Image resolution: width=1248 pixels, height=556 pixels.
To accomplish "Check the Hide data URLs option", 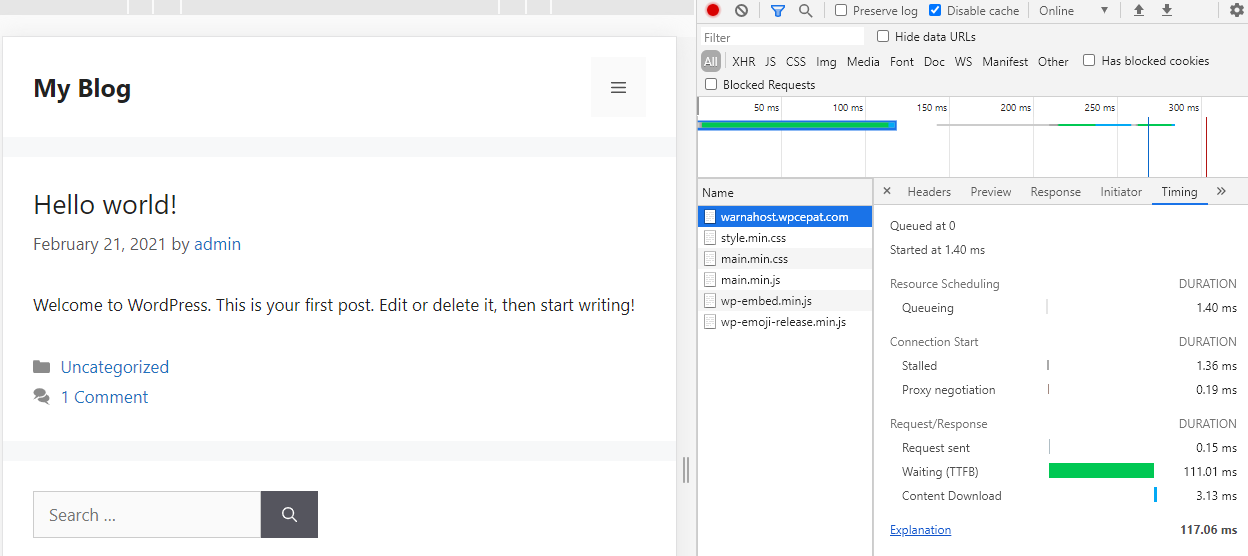I will tap(883, 37).
